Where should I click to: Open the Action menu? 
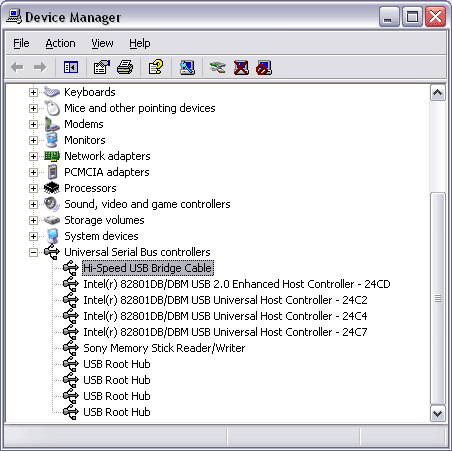point(60,43)
